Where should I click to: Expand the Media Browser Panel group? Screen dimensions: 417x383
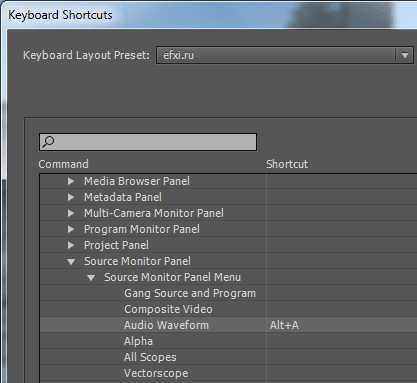70,181
